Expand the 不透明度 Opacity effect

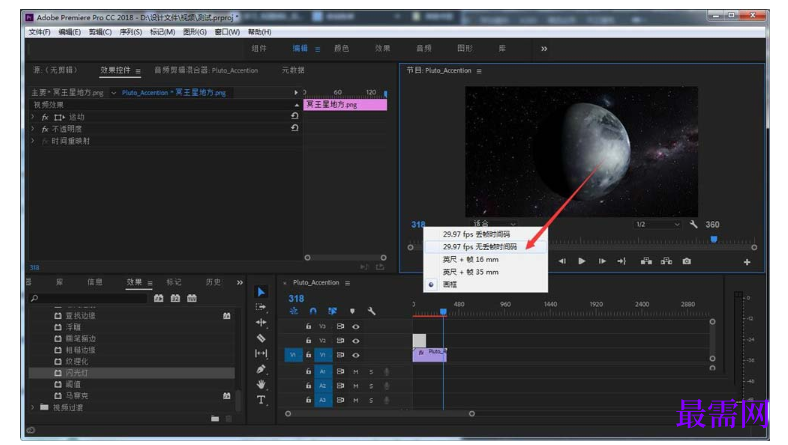(33, 129)
